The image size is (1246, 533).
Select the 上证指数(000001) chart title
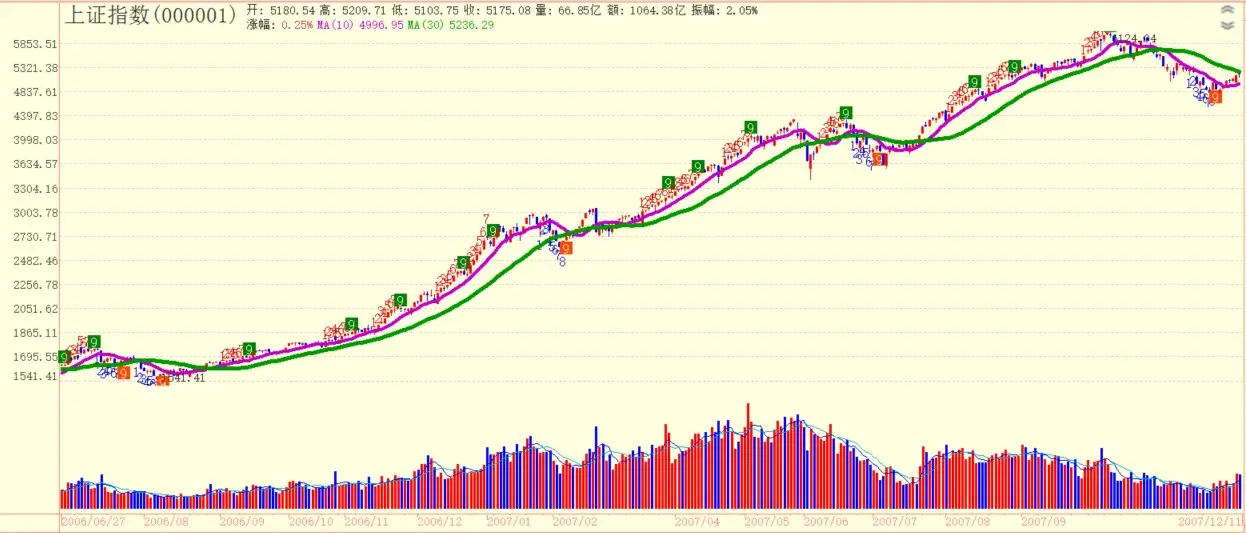[151, 14]
